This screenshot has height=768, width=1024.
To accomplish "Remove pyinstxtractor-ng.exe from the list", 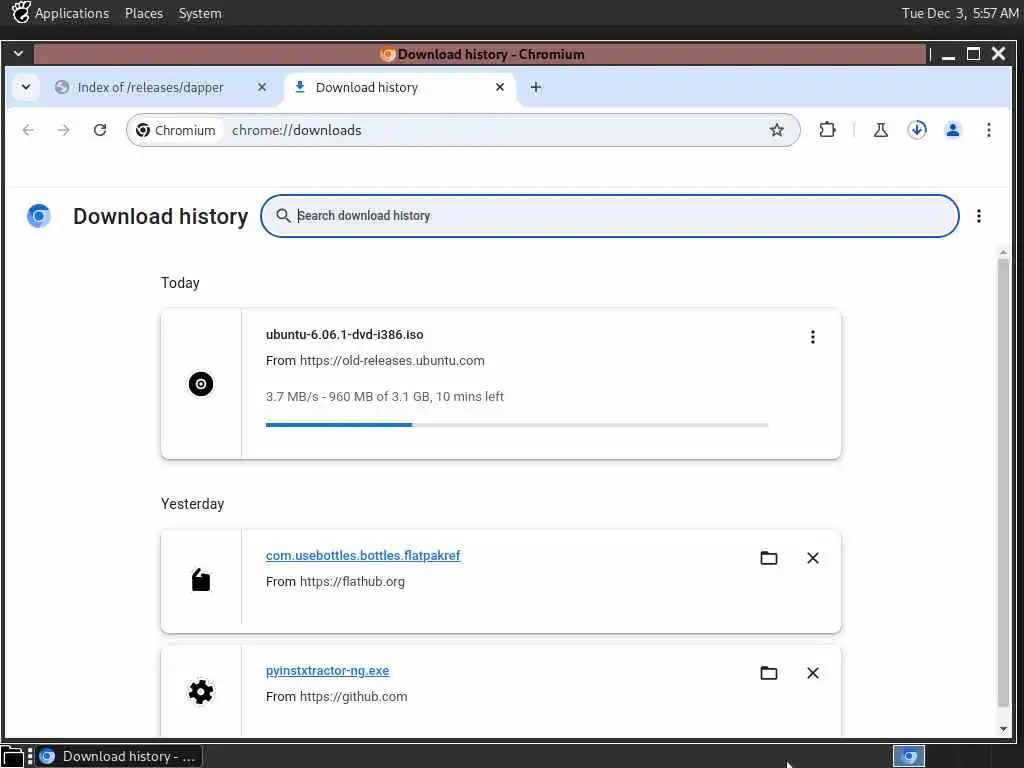I will [x=812, y=673].
